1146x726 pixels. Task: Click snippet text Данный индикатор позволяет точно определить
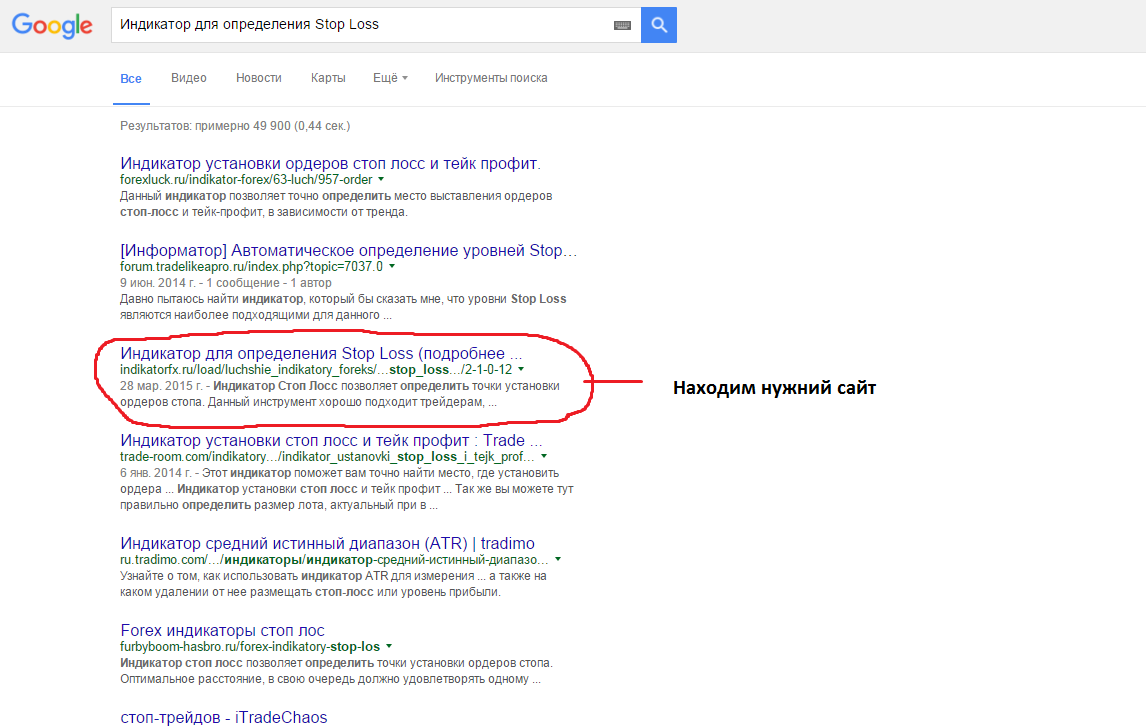255,196
